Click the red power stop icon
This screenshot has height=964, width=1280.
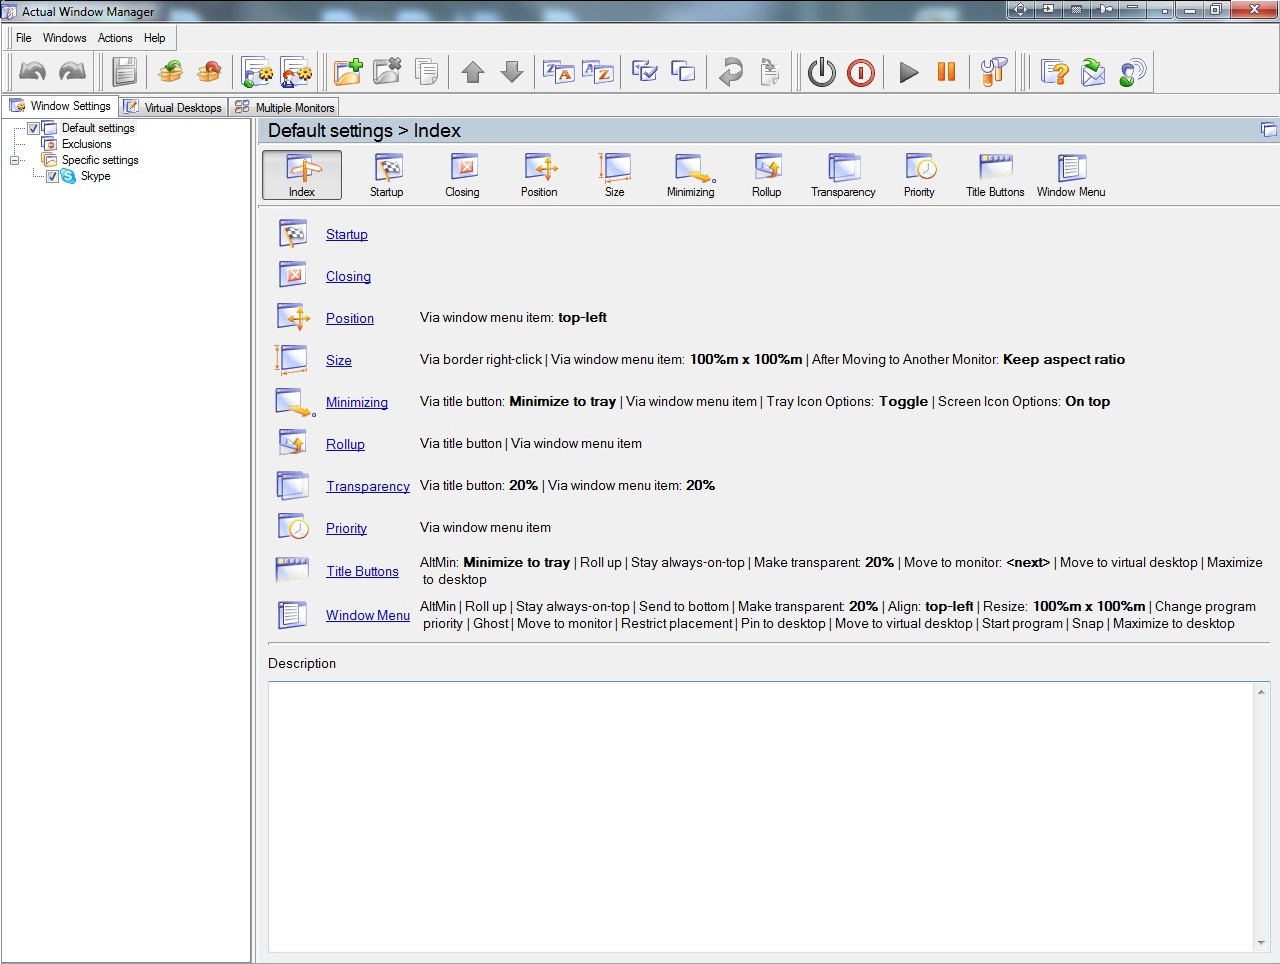pyautogui.click(x=860, y=72)
